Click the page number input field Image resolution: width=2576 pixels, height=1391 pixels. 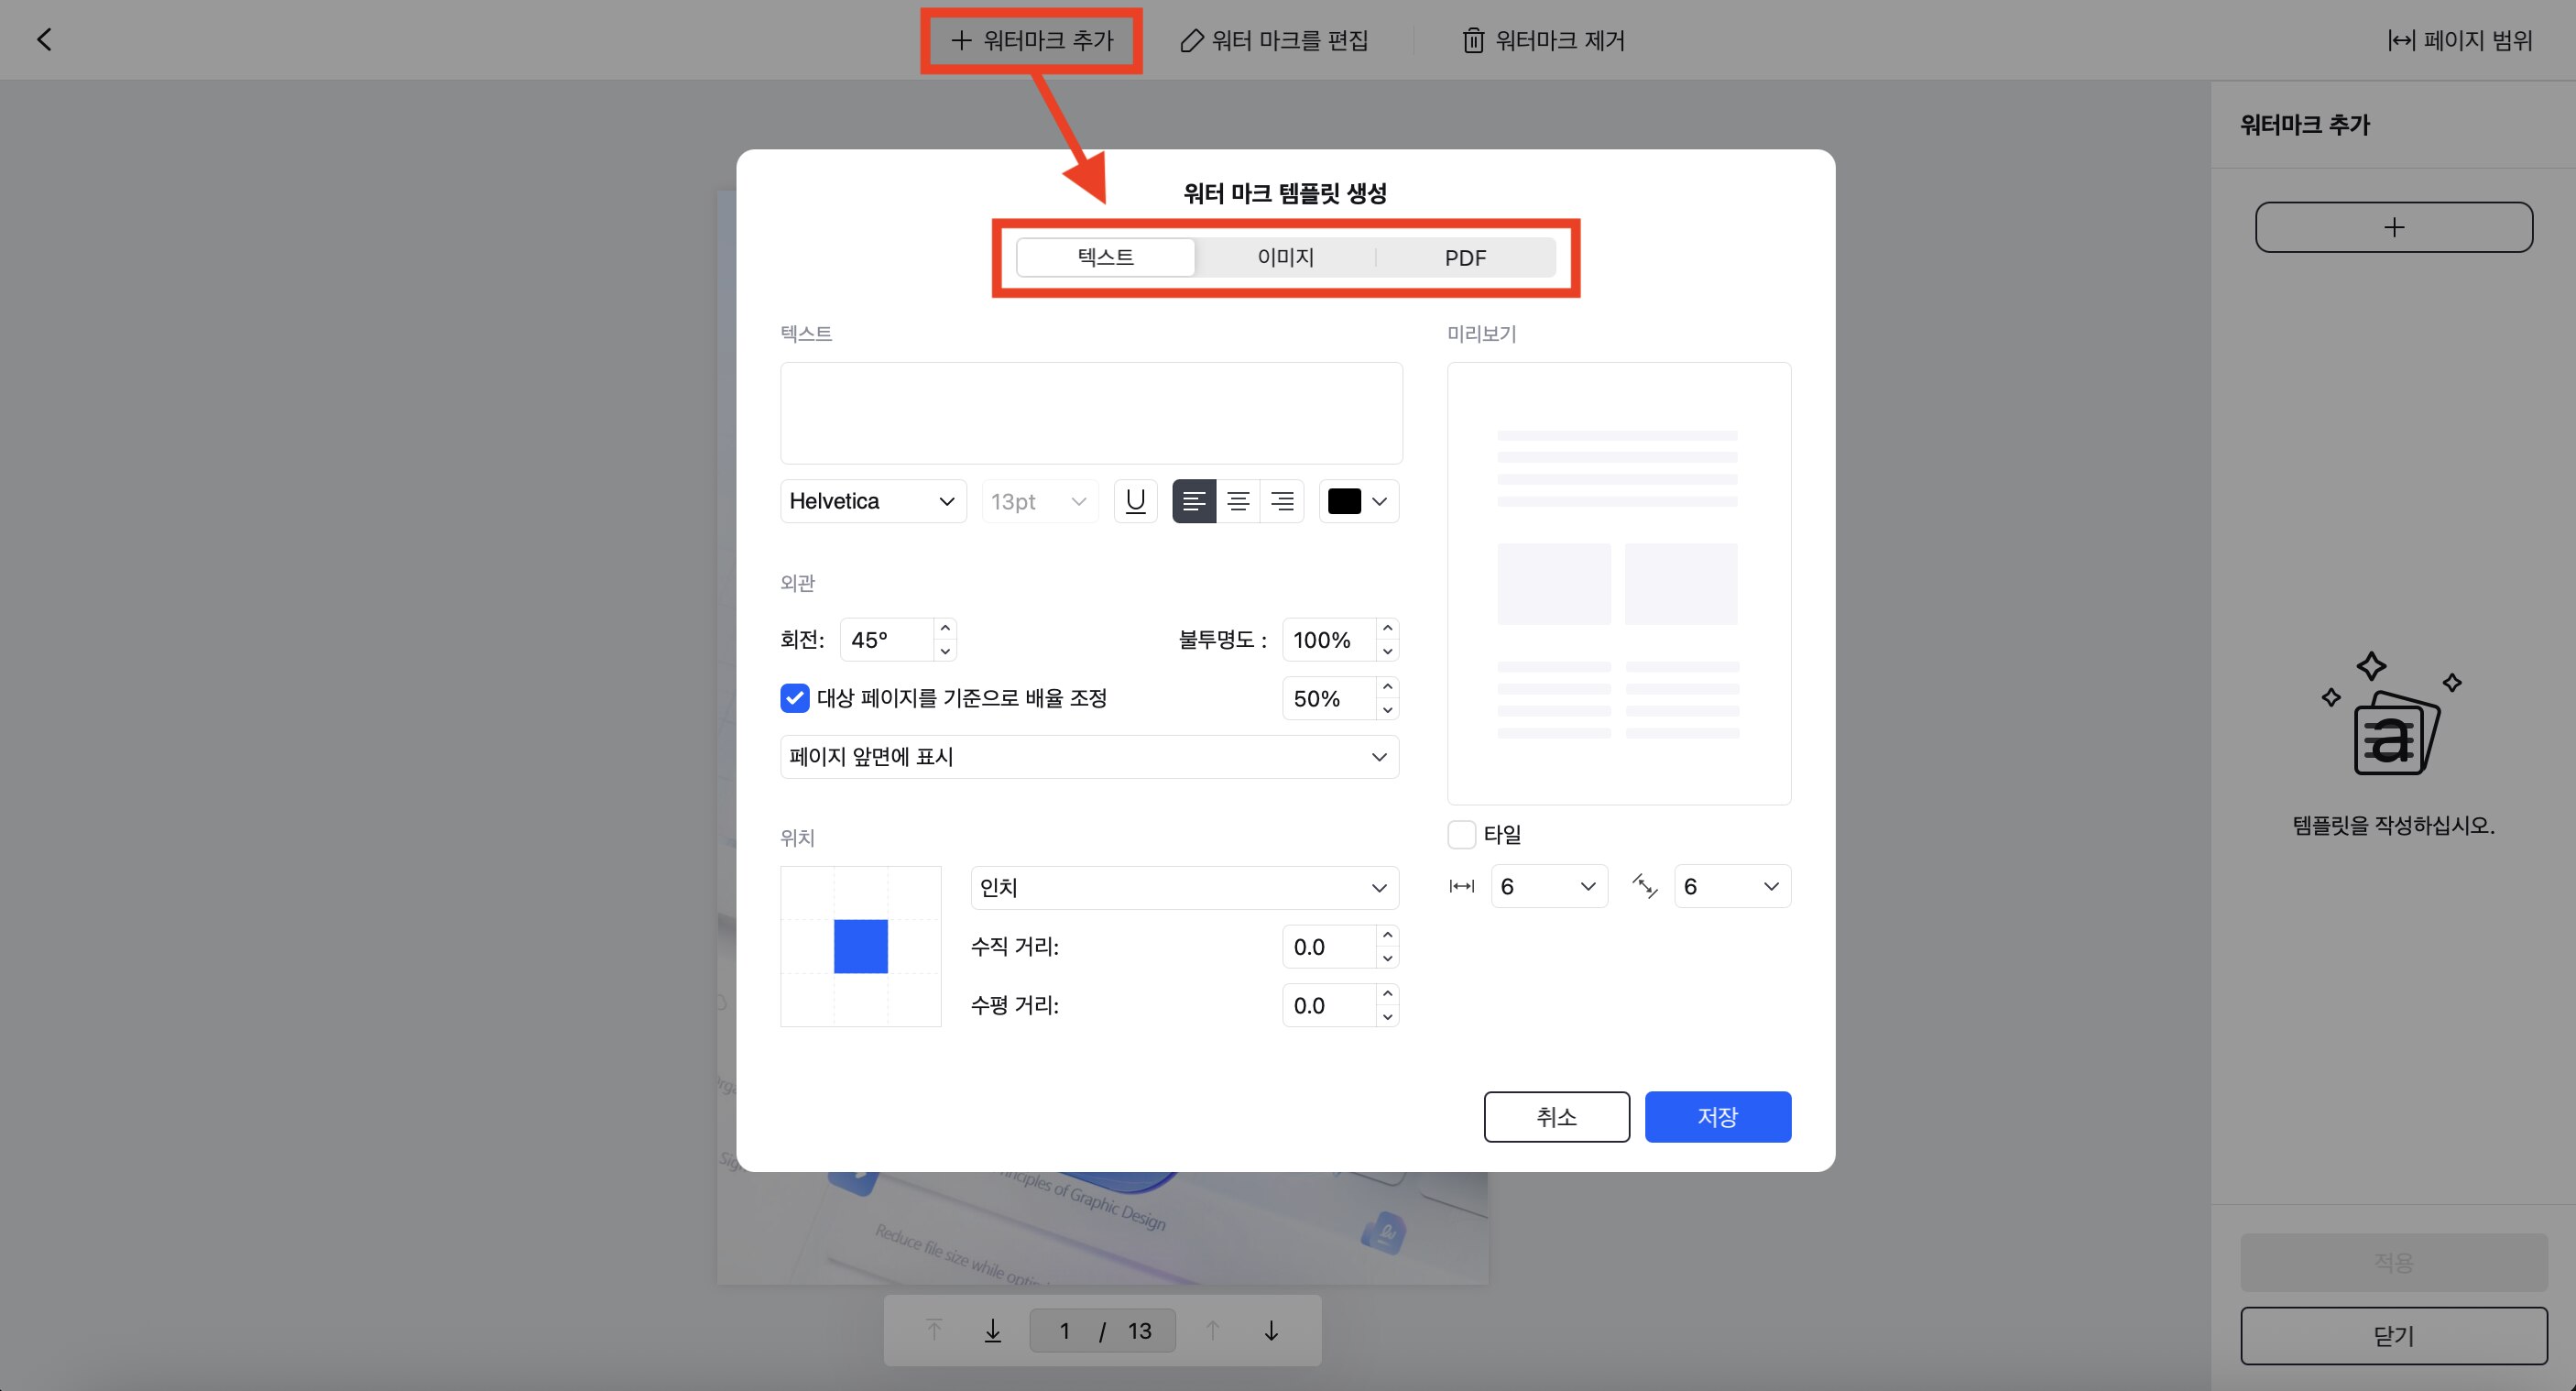(x=1064, y=1330)
